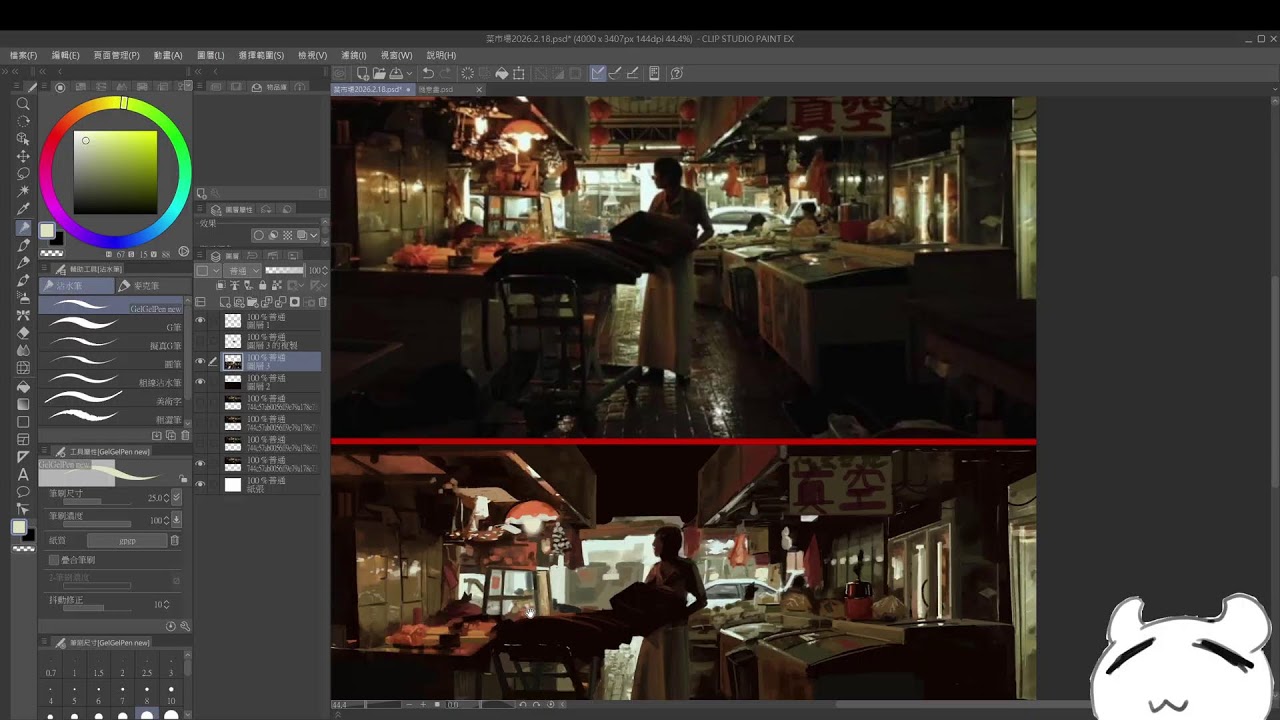Hide layer 圖層 2

coord(200,382)
